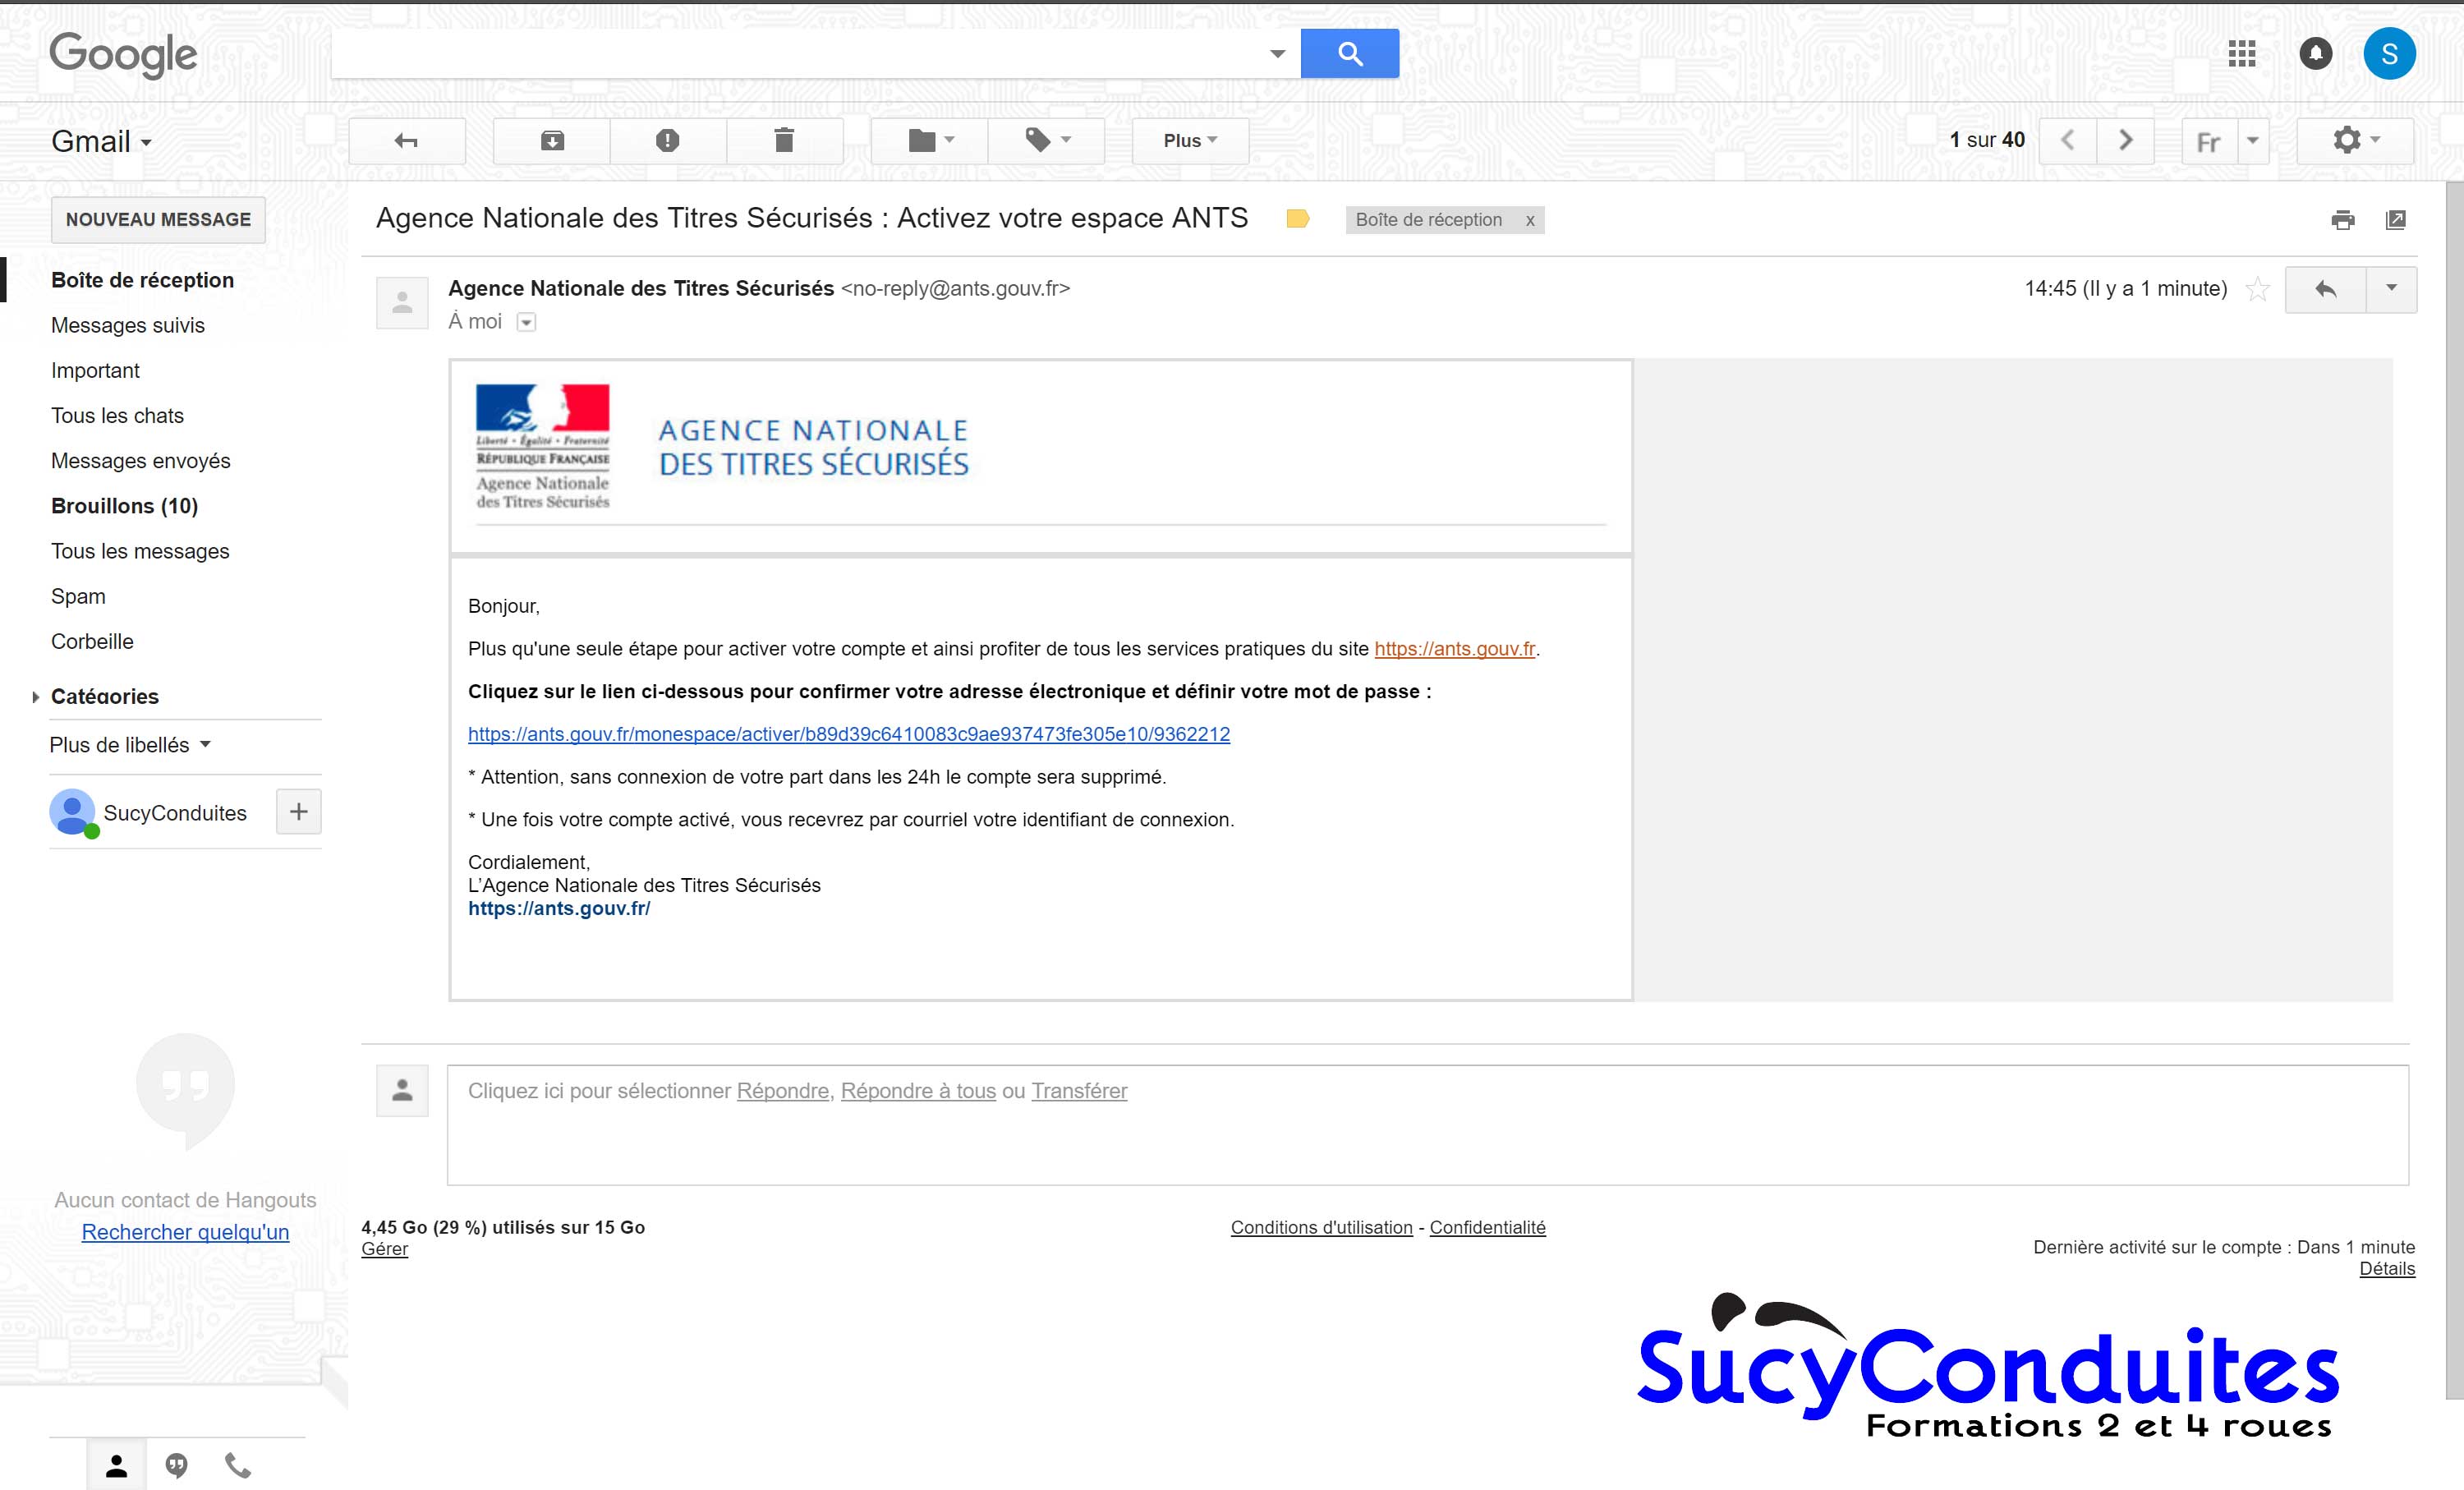Go to older message arrow
2464x1490 pixels.
click(2125, 141)
